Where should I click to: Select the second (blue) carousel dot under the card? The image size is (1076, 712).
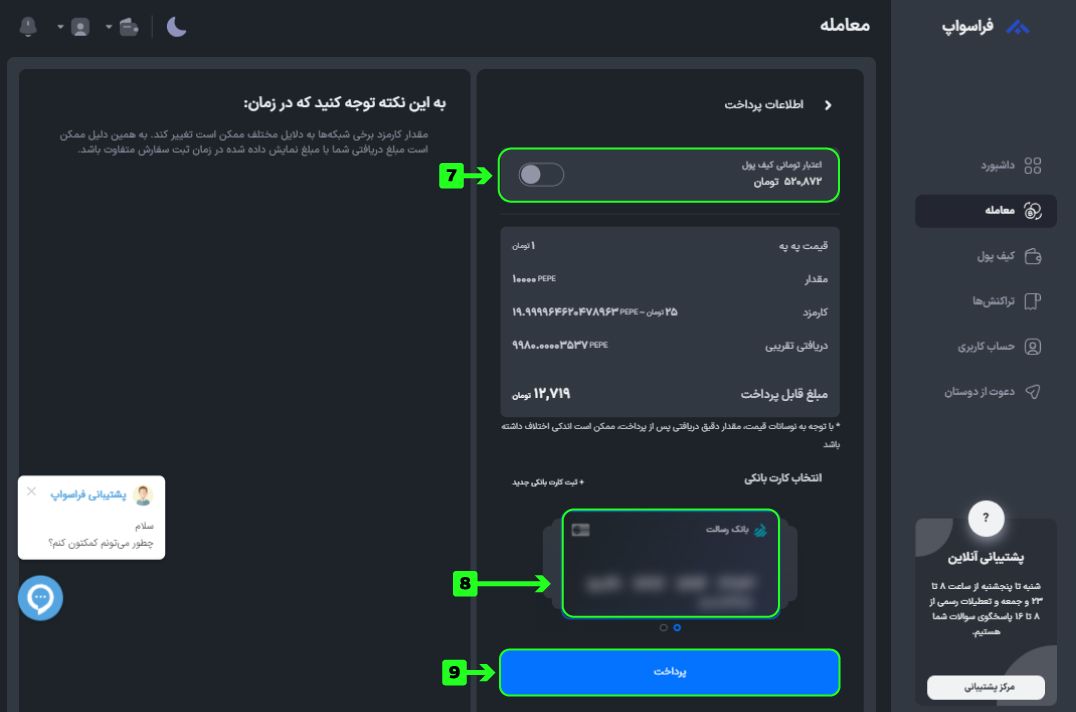677,628
